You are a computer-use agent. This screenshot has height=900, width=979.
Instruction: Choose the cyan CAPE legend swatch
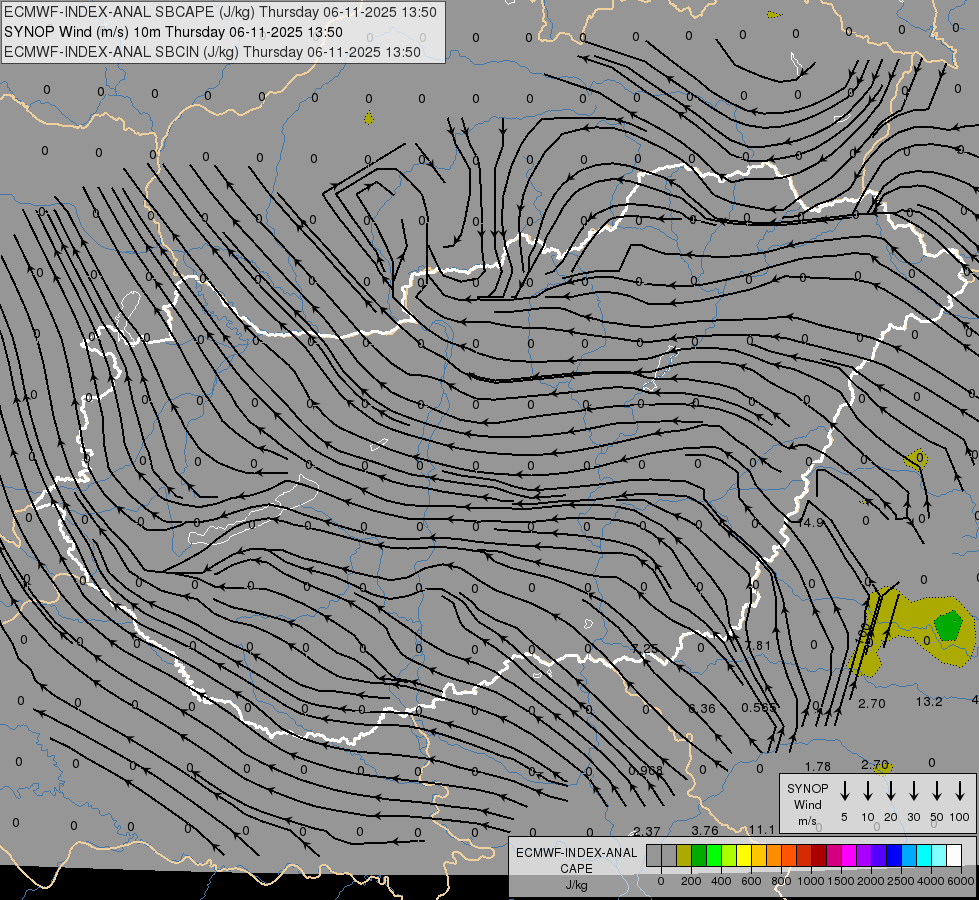[923, 855]
